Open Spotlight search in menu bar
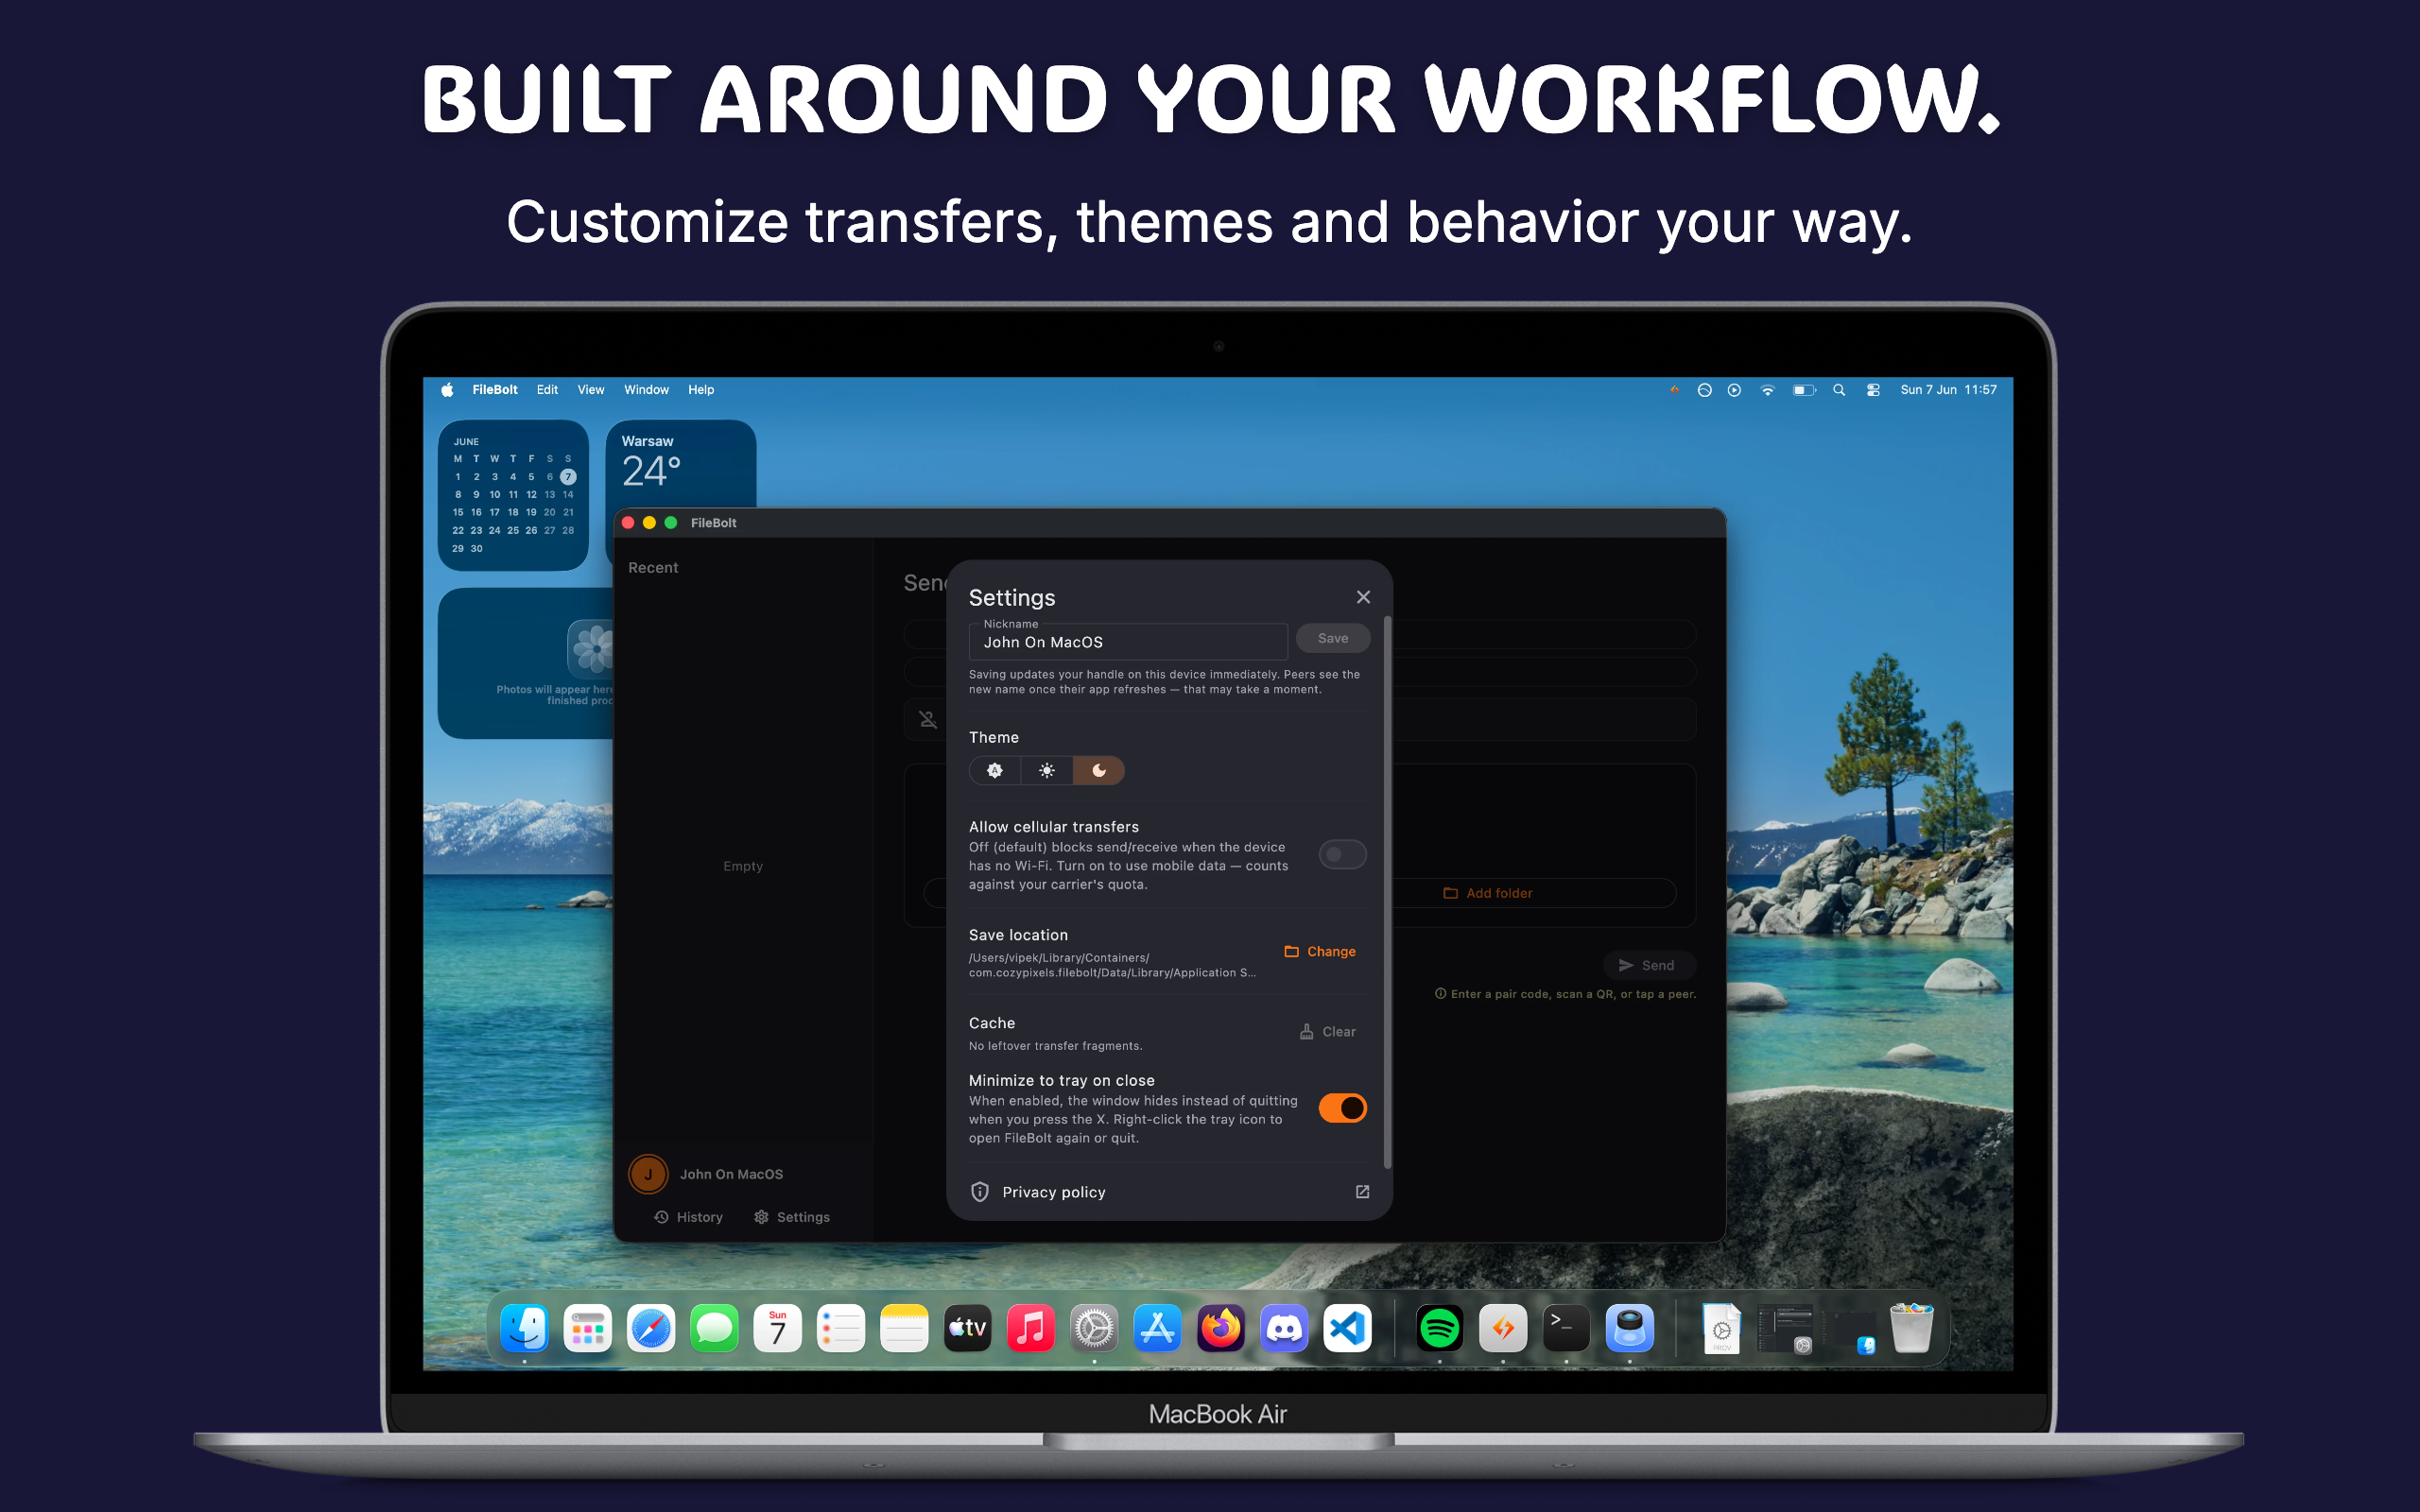 1839,390
